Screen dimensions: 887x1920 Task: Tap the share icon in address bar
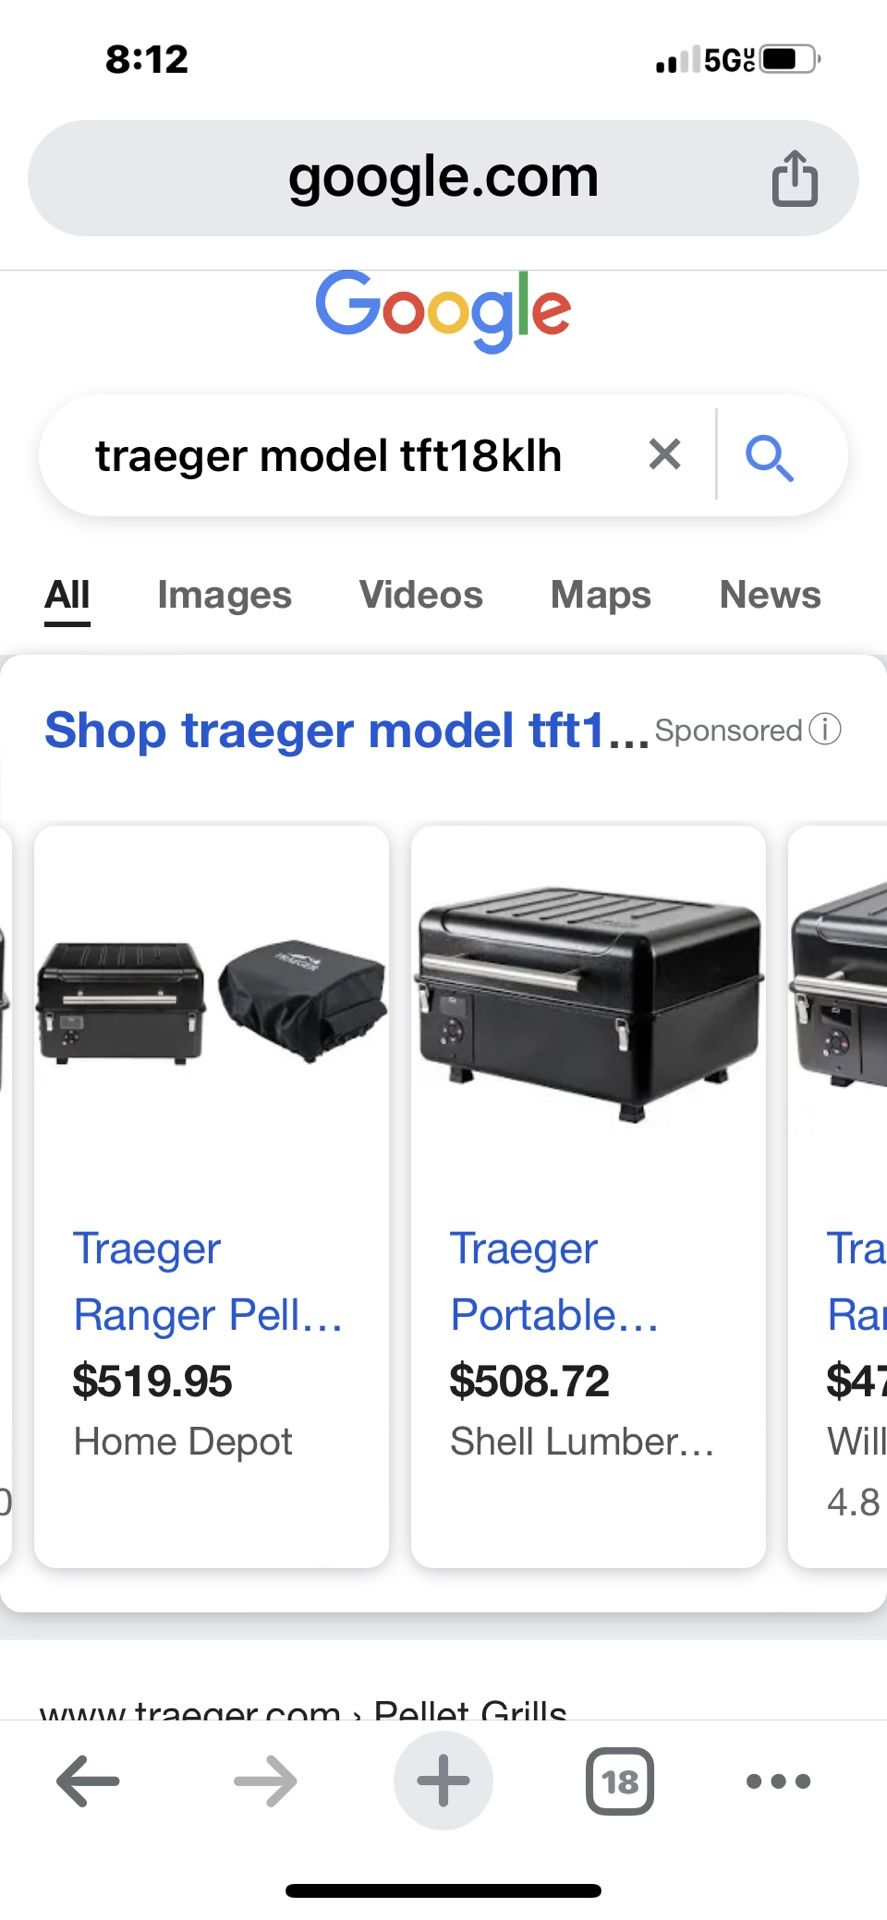click(x=795, y=178)
